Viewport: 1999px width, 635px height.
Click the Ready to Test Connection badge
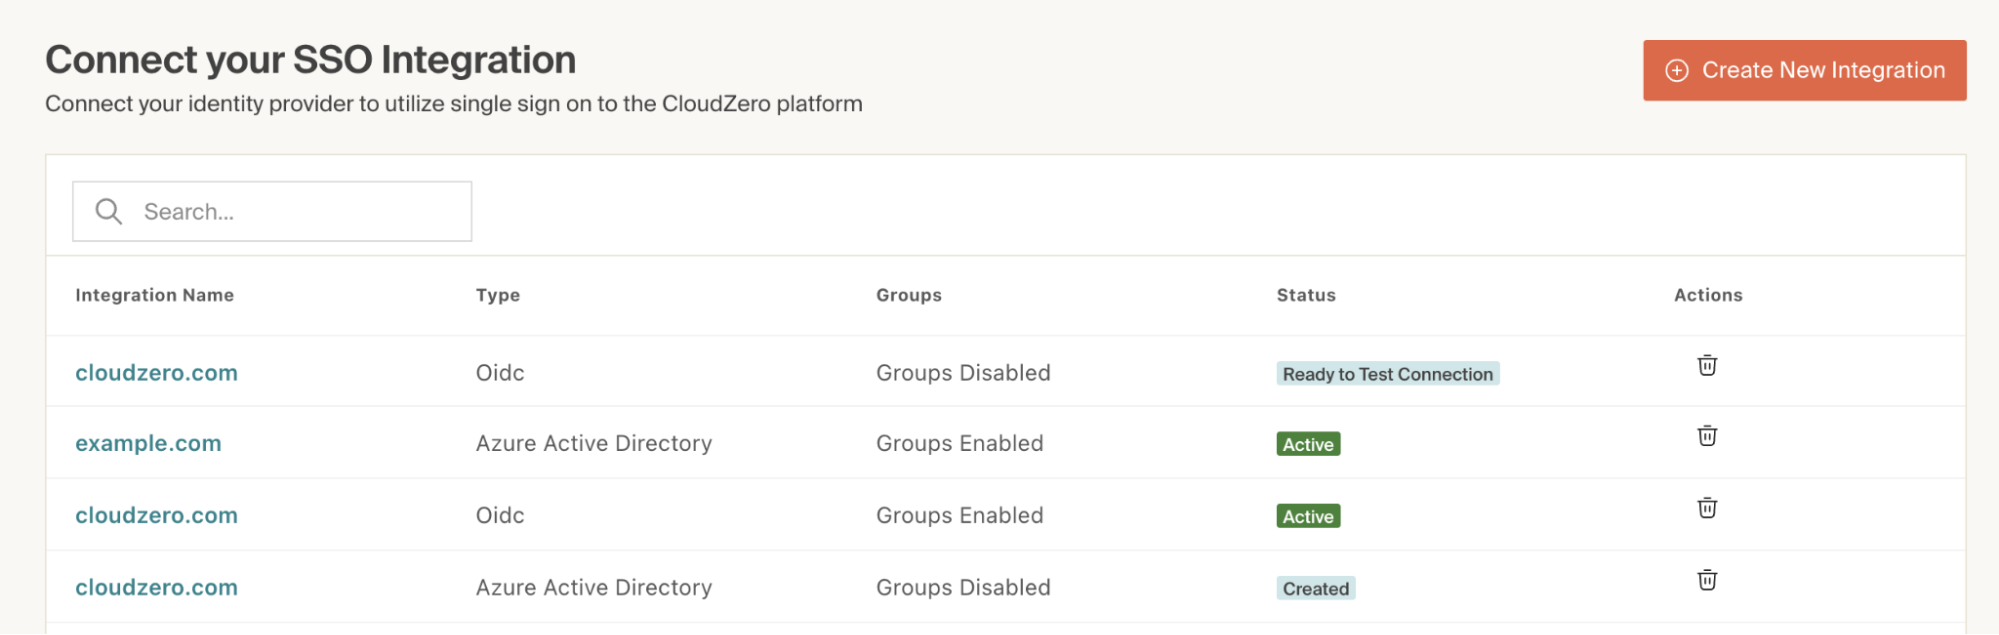click(1387, 374)
